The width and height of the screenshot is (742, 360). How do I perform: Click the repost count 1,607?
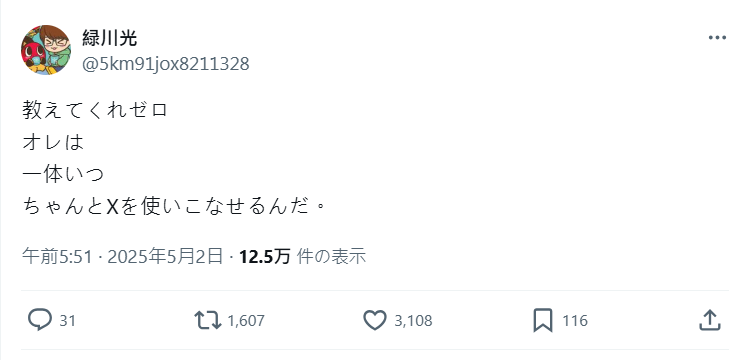pyautogui.click(x=246, y=321)
